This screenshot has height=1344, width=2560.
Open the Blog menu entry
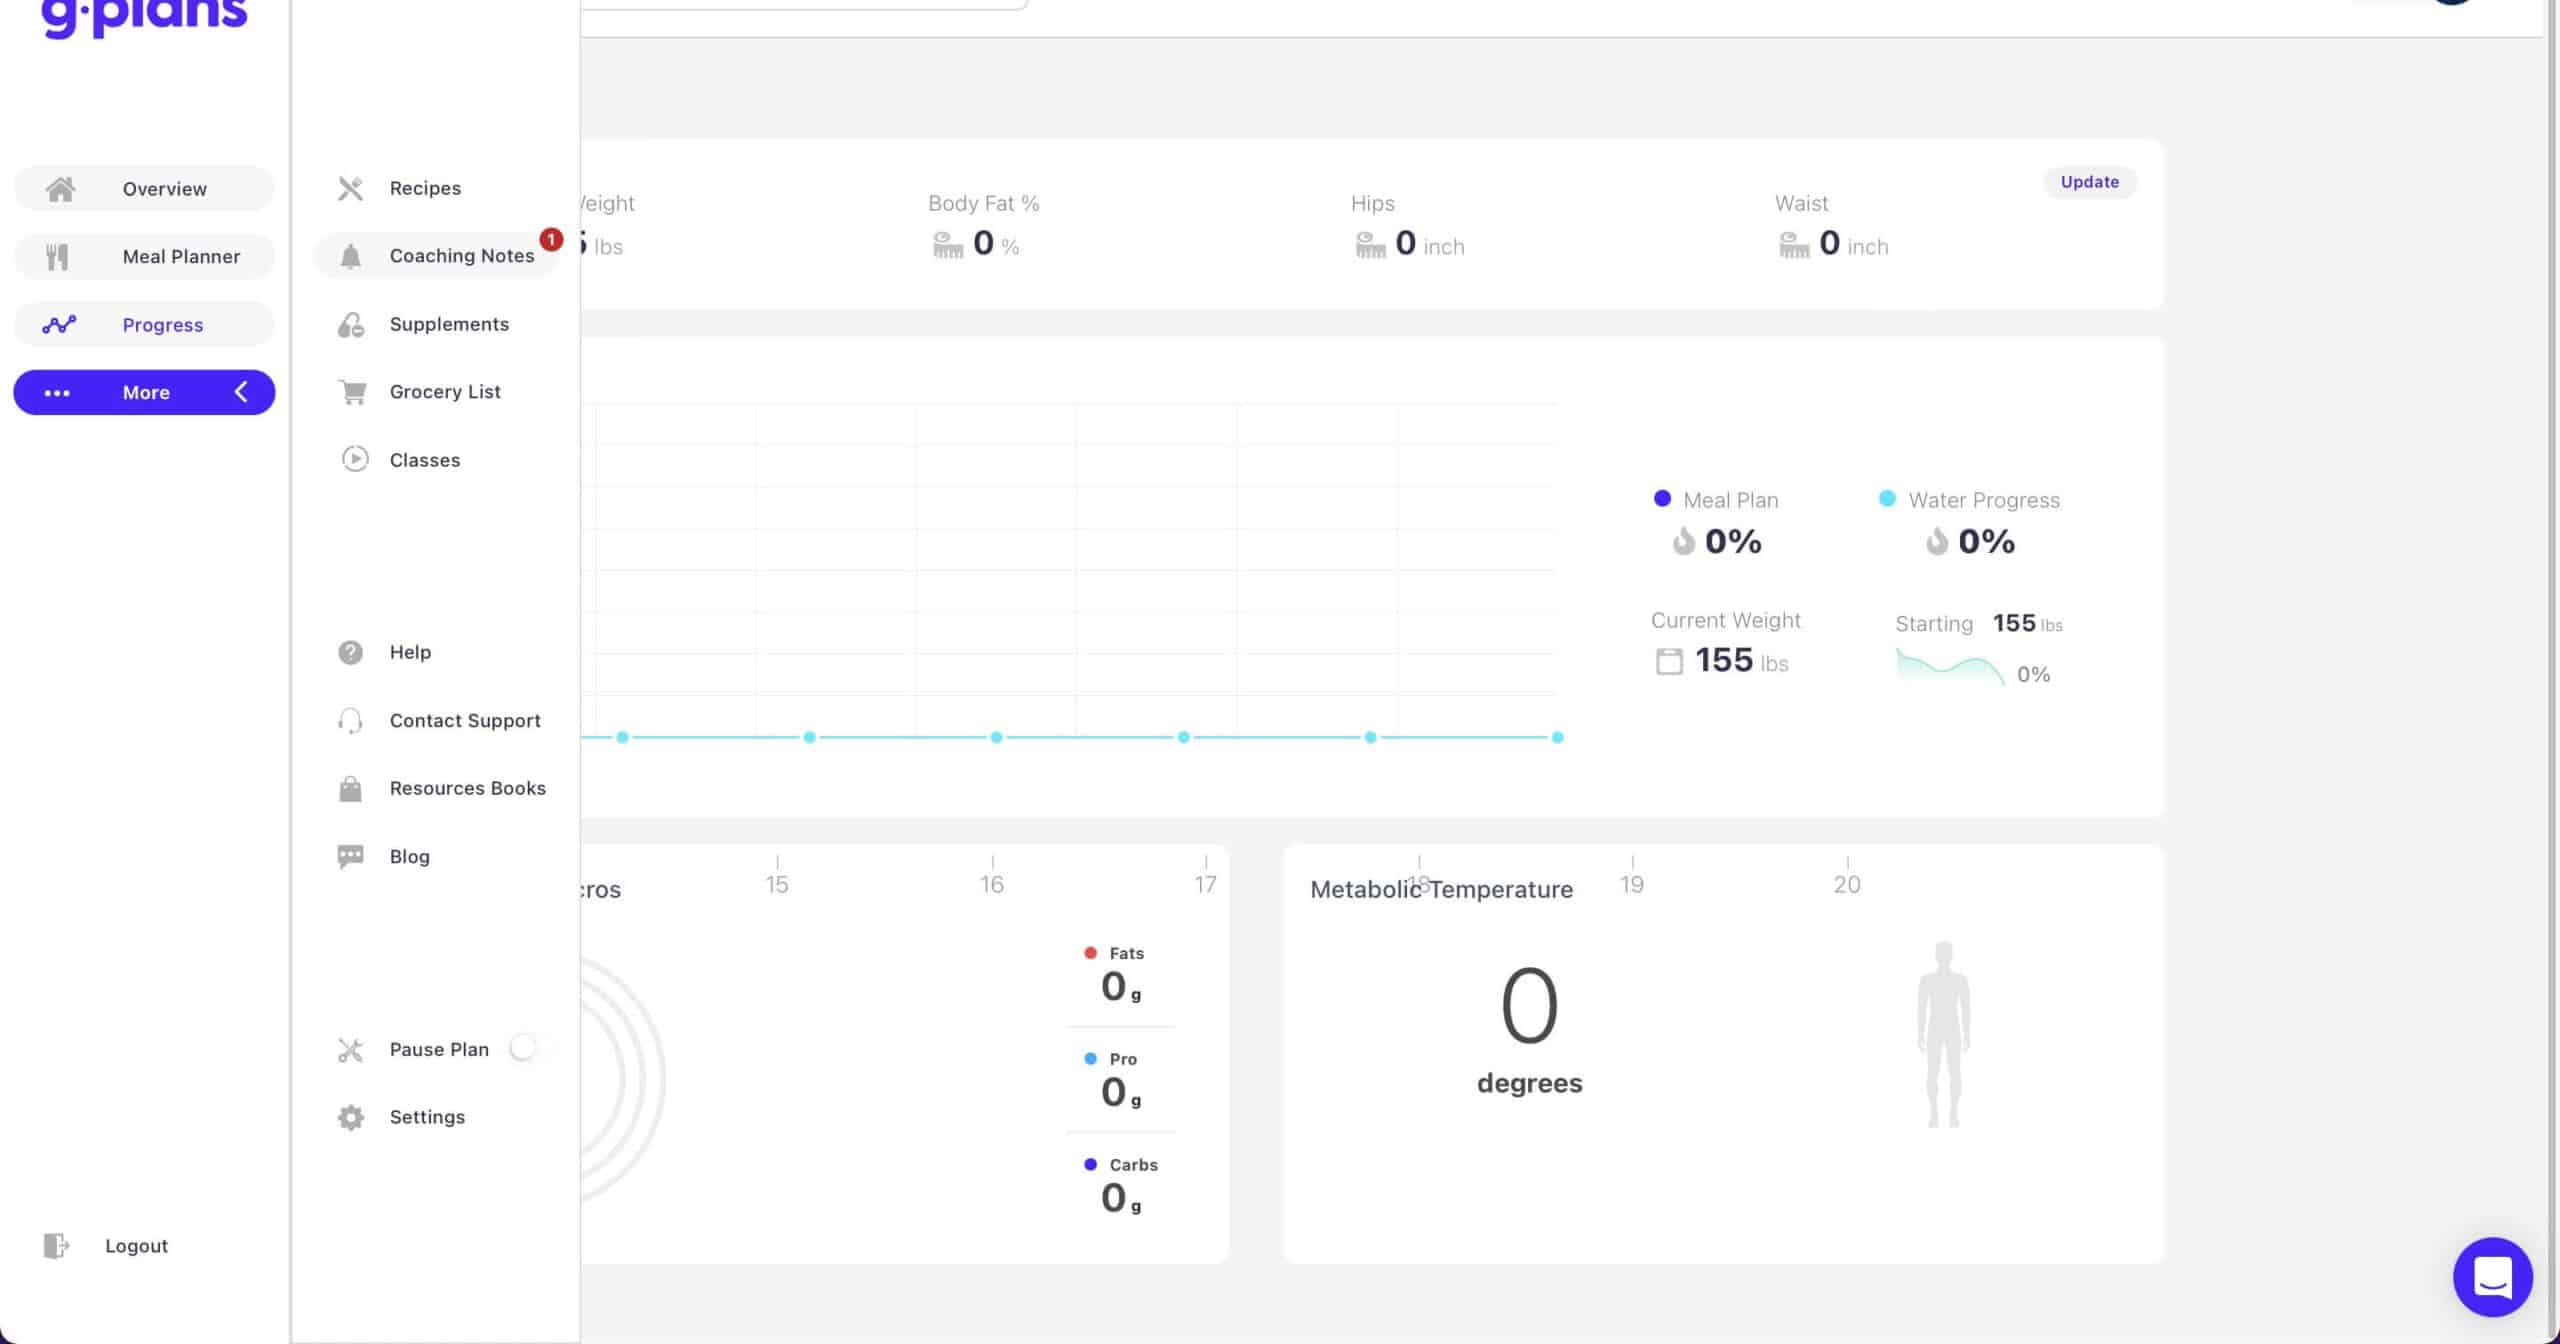click(x=409, y=856)
